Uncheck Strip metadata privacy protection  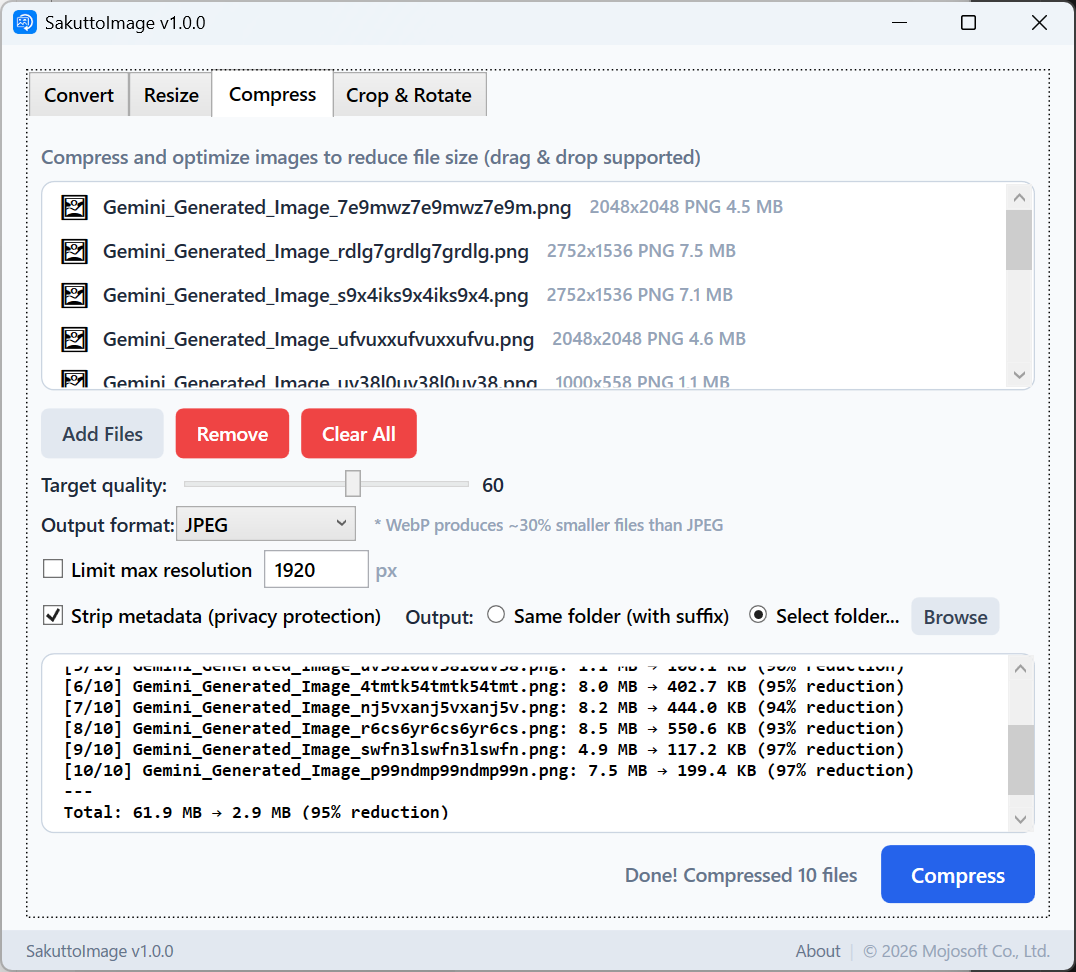click(53, 616)
